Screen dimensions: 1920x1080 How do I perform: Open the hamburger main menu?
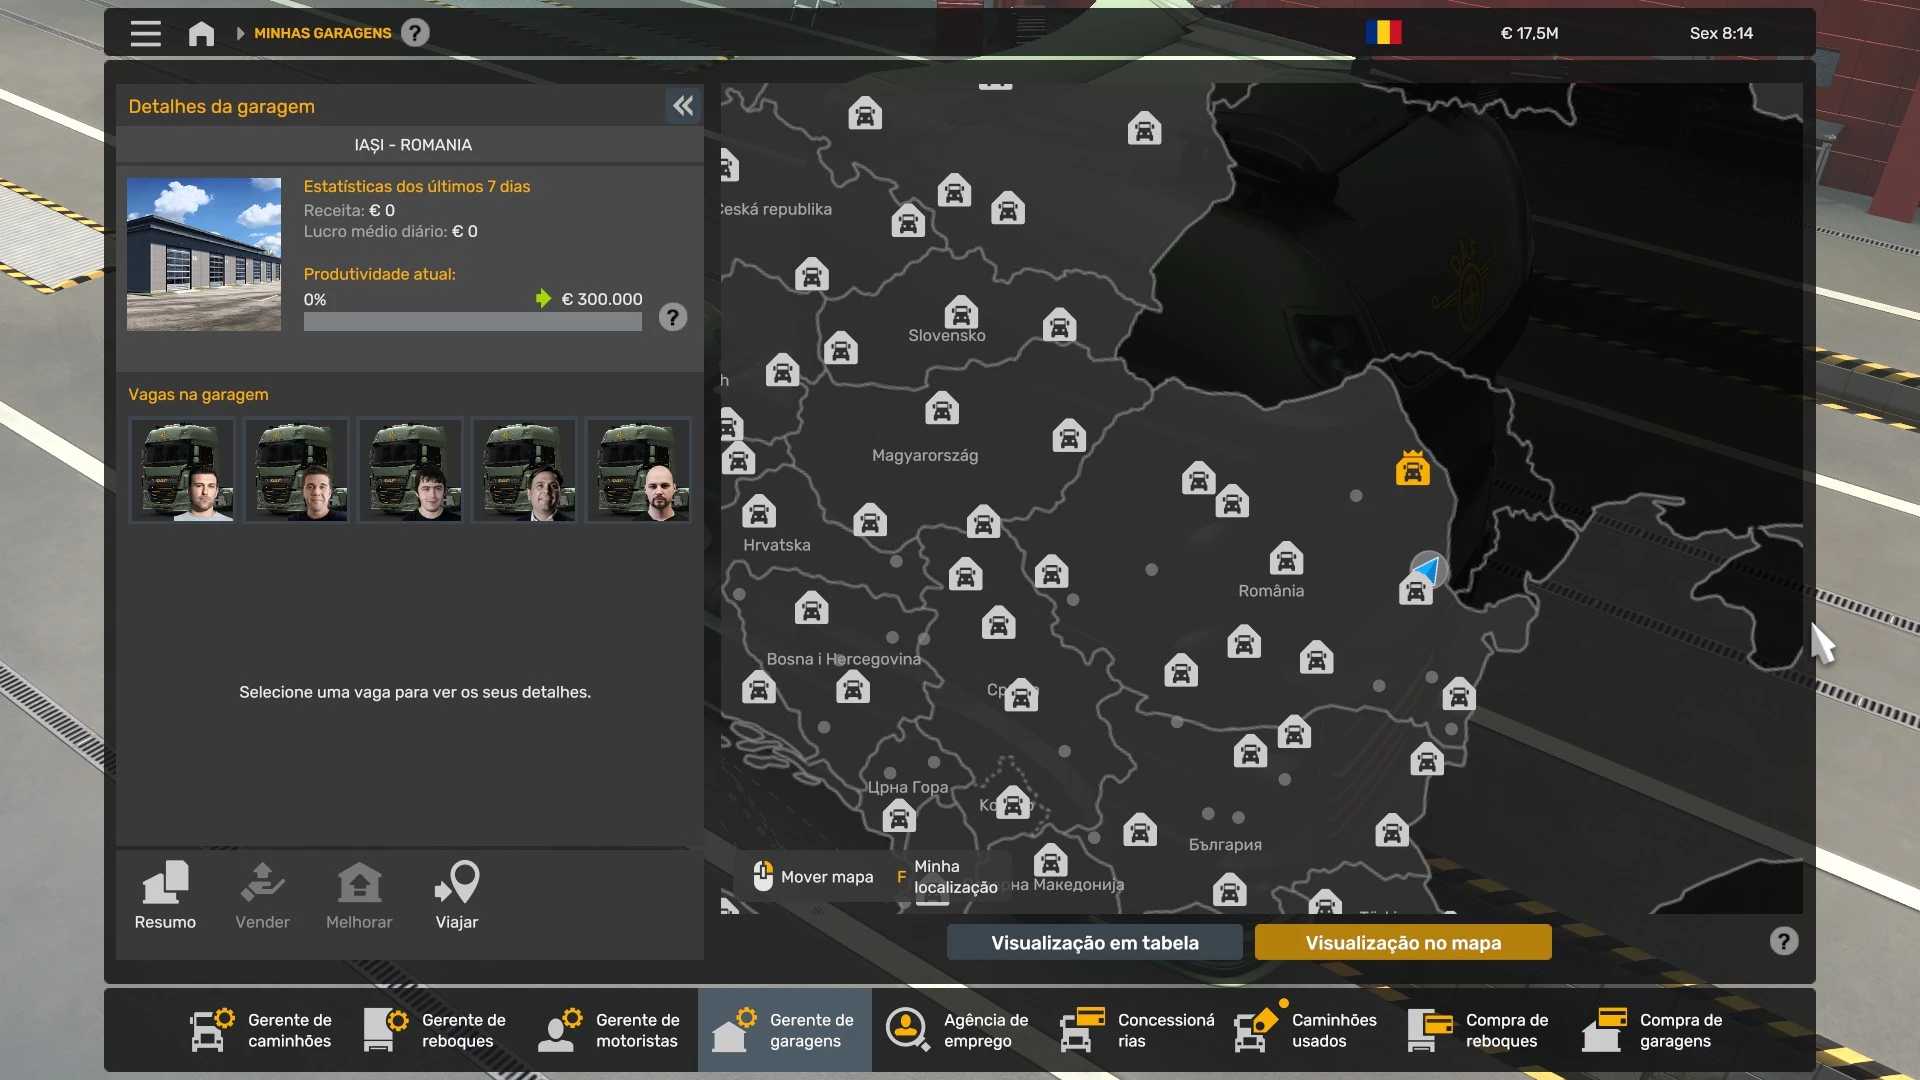[x=145, y=33]
